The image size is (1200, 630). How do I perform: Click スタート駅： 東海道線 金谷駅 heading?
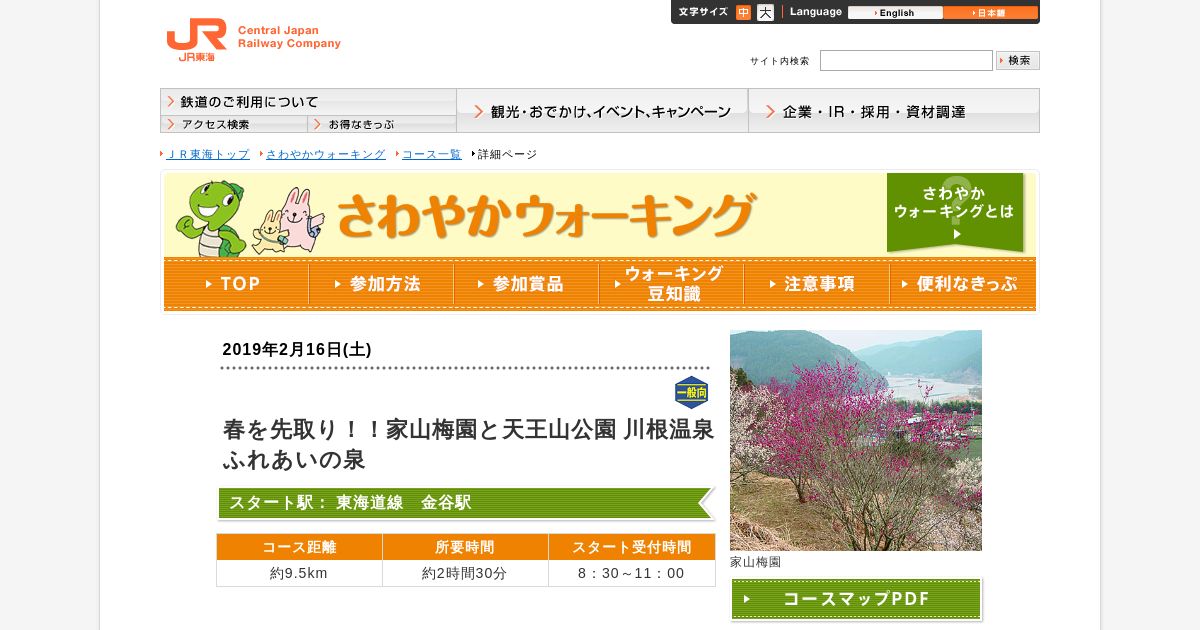466,503
